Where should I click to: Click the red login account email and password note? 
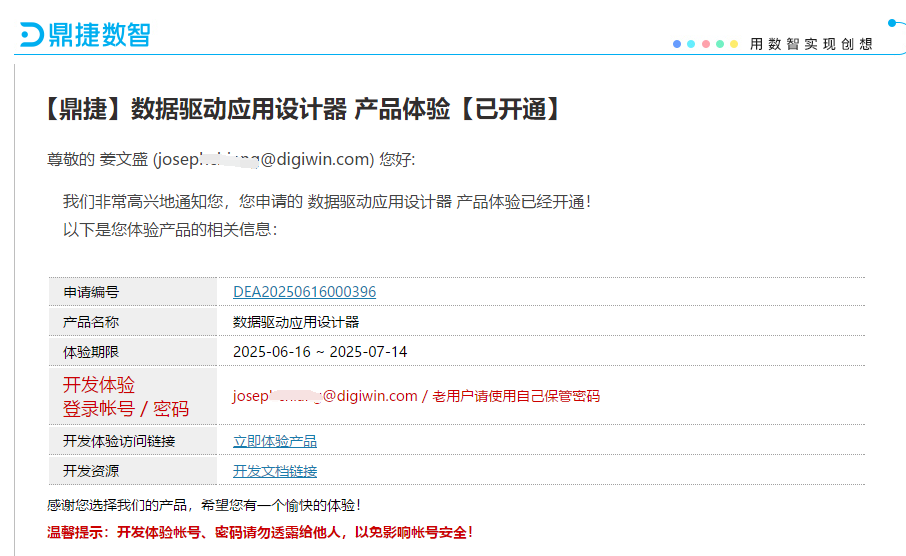pyautogui.click(x=417, y=396)
